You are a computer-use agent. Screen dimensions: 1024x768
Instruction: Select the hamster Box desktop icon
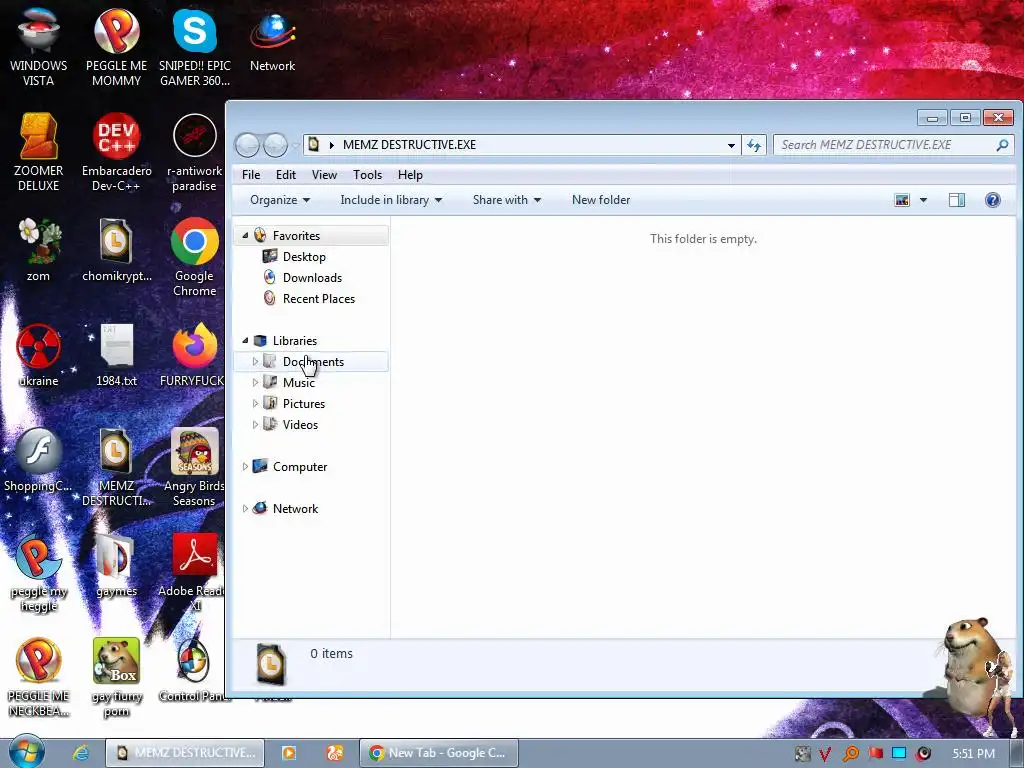click(116, 677)
